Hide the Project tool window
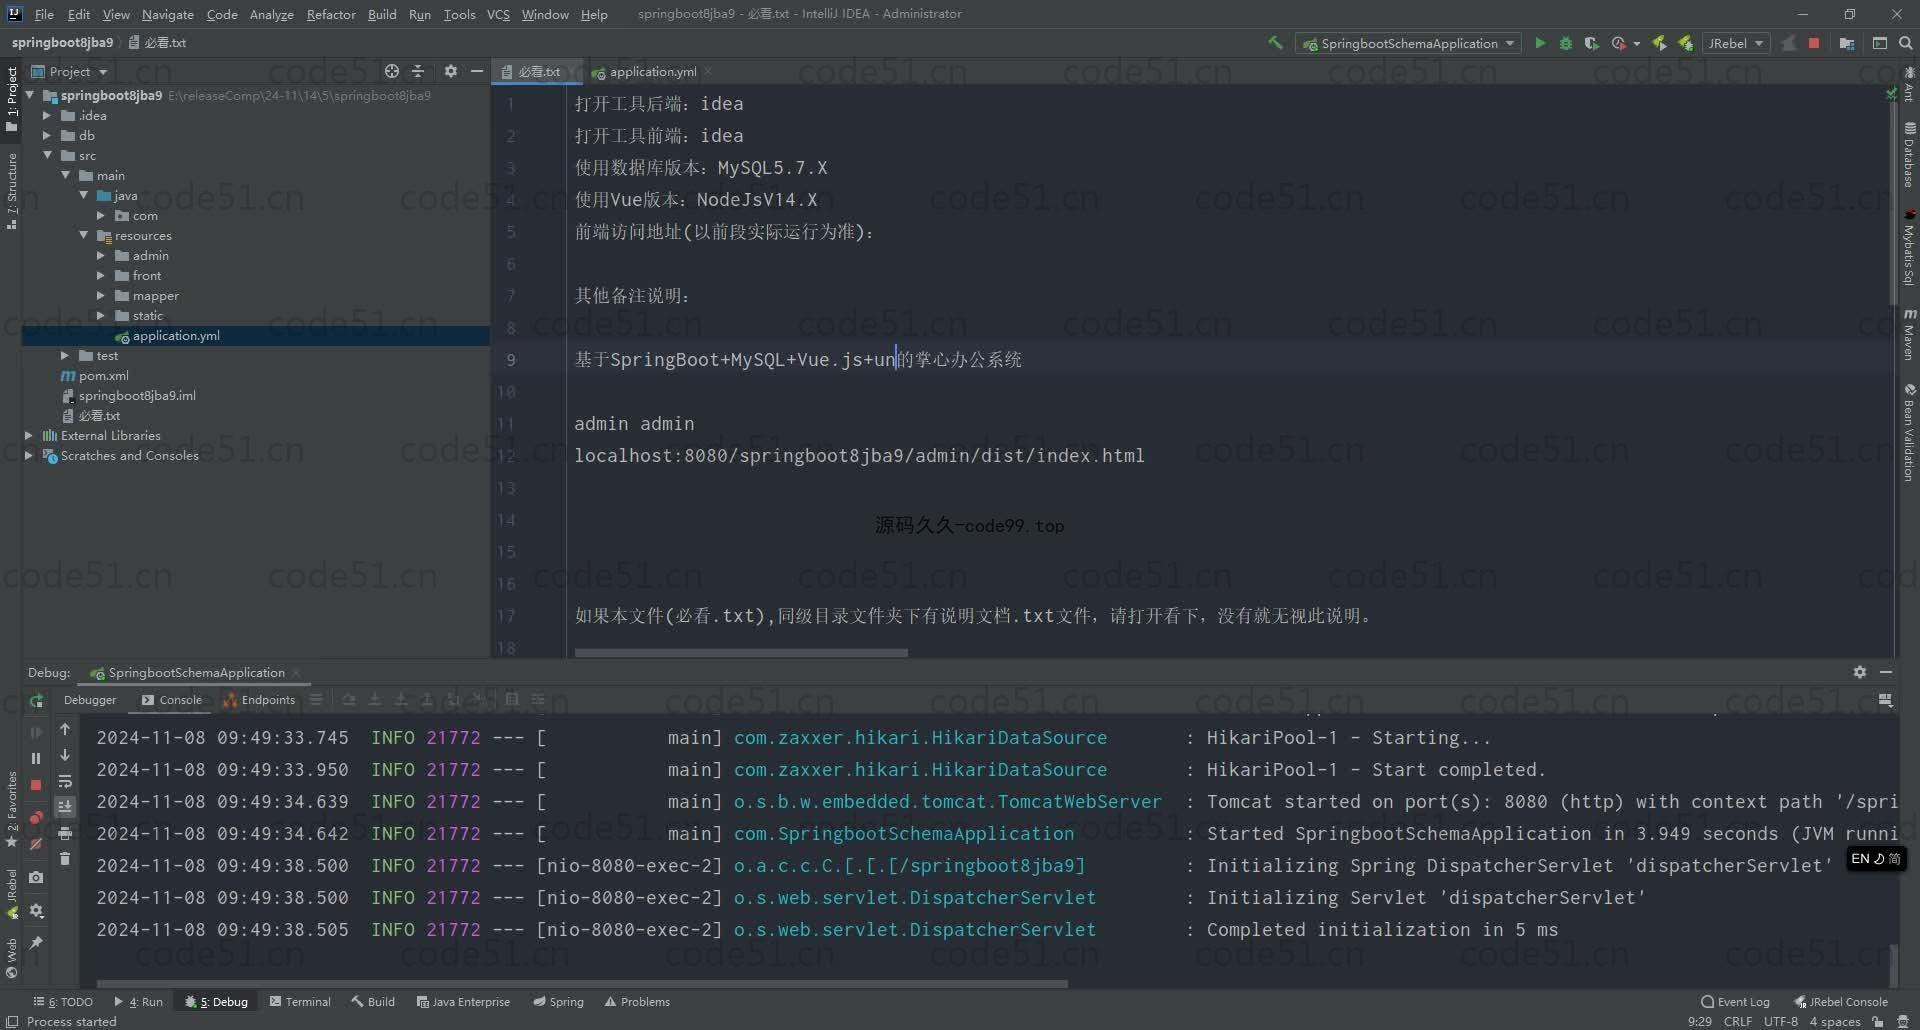The image size is (1920, 1030). pyautogui.click(x=477, y=71)
